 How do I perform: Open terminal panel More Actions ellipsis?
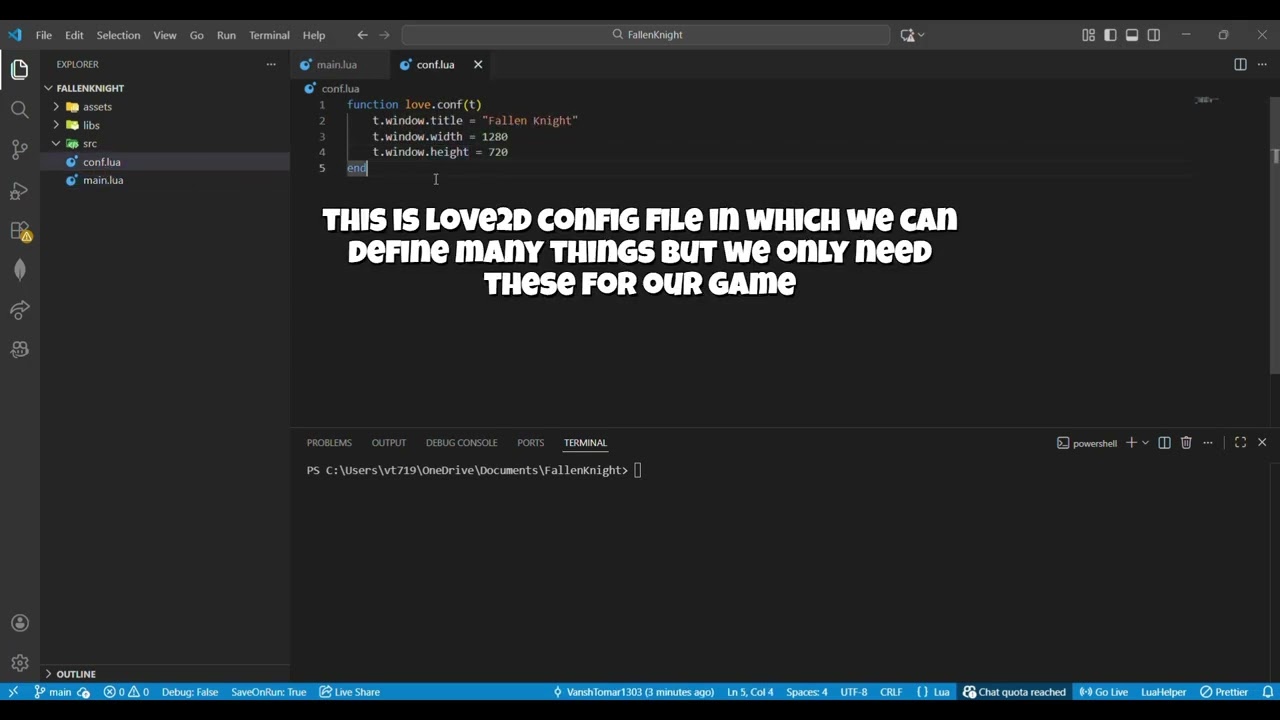point(1208,443)
